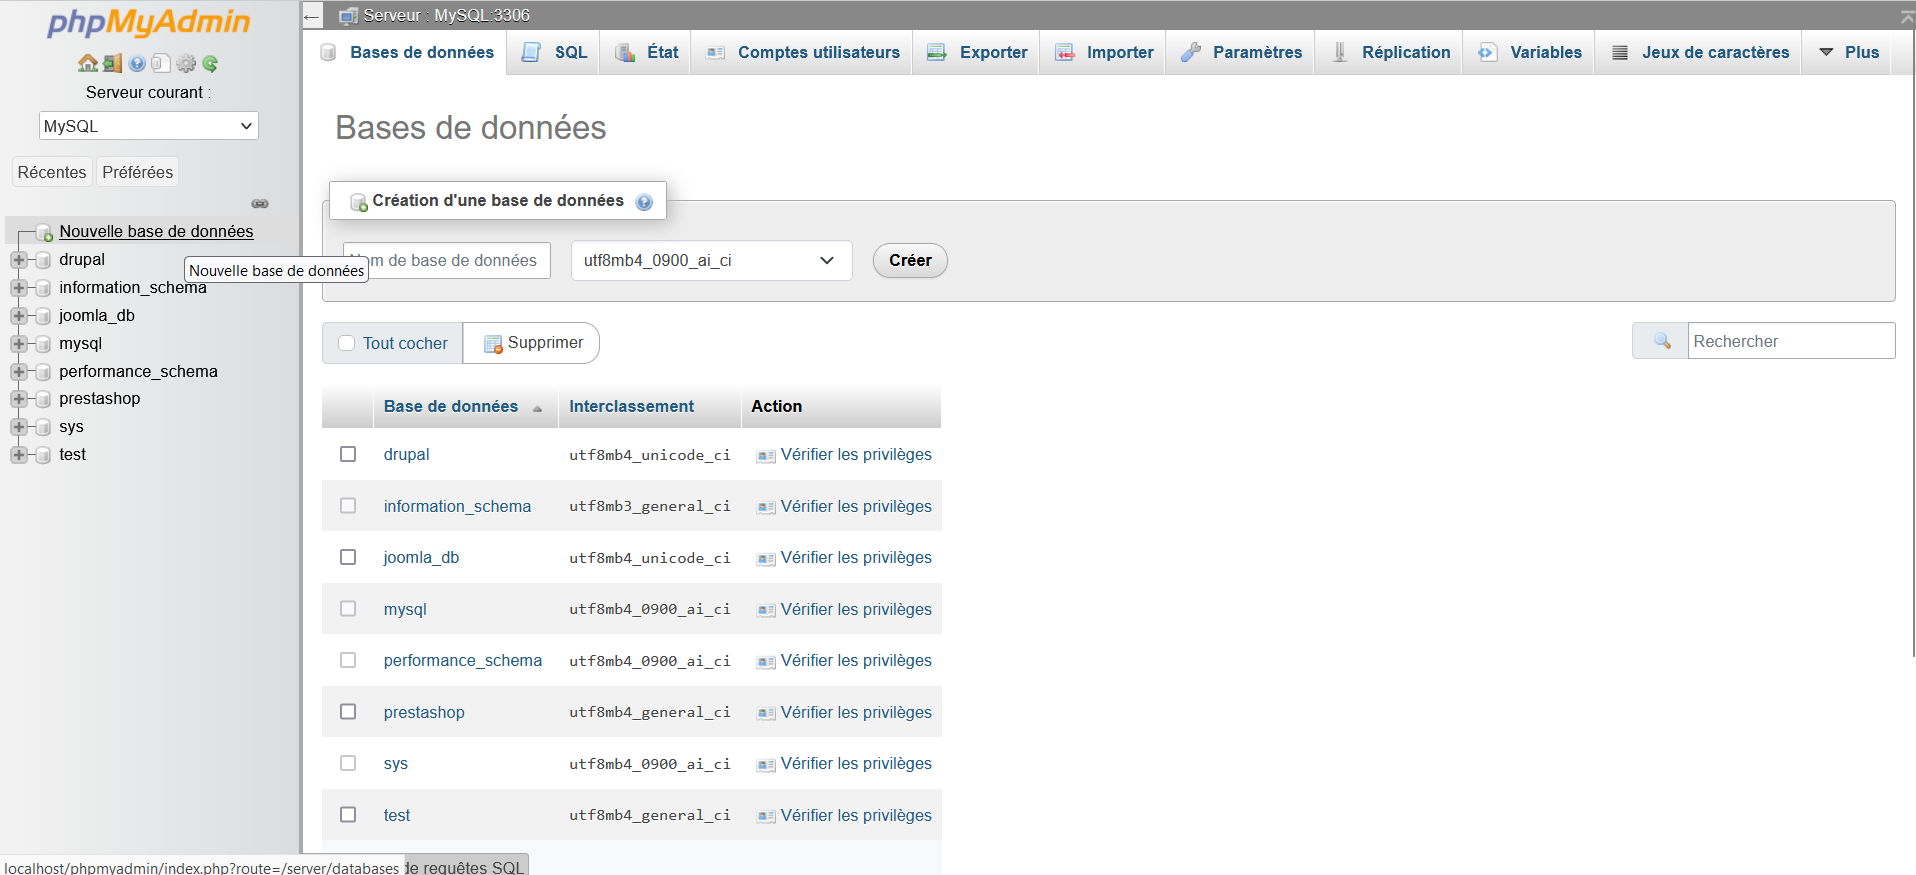Click Nouvelle base de données link
Image resolution: width=1916 pixels, height=875 pixels.
click(156, 232)
